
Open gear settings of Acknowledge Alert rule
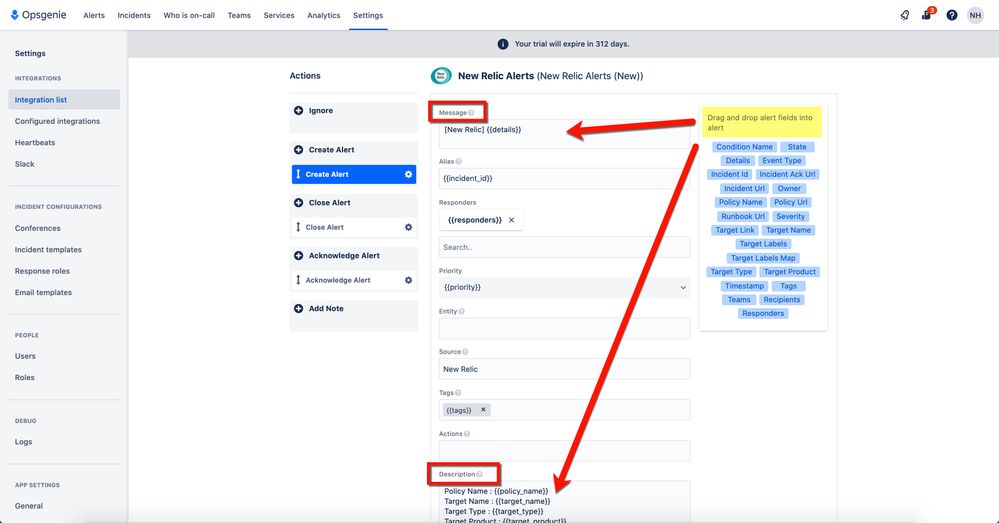(x=408, y=280)
